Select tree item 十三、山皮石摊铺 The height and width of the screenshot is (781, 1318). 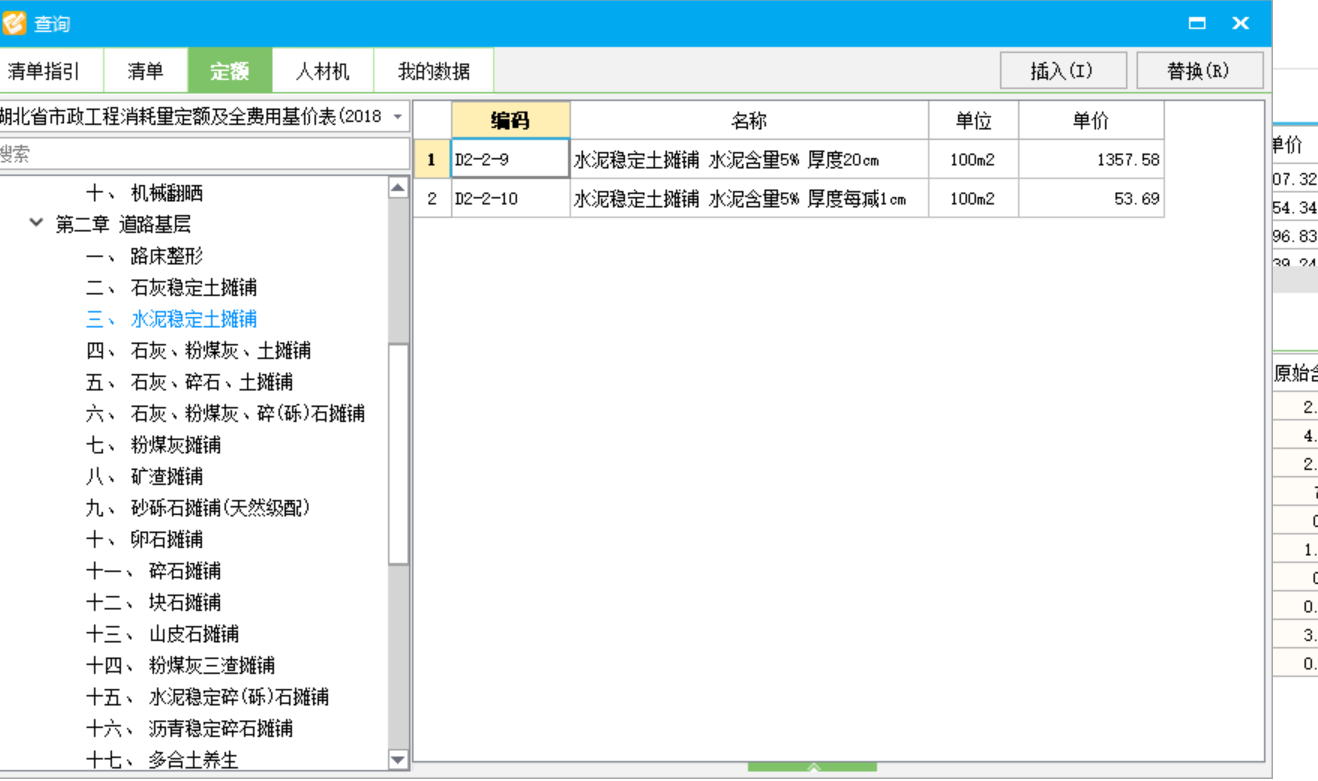click(x=162, y=634)
